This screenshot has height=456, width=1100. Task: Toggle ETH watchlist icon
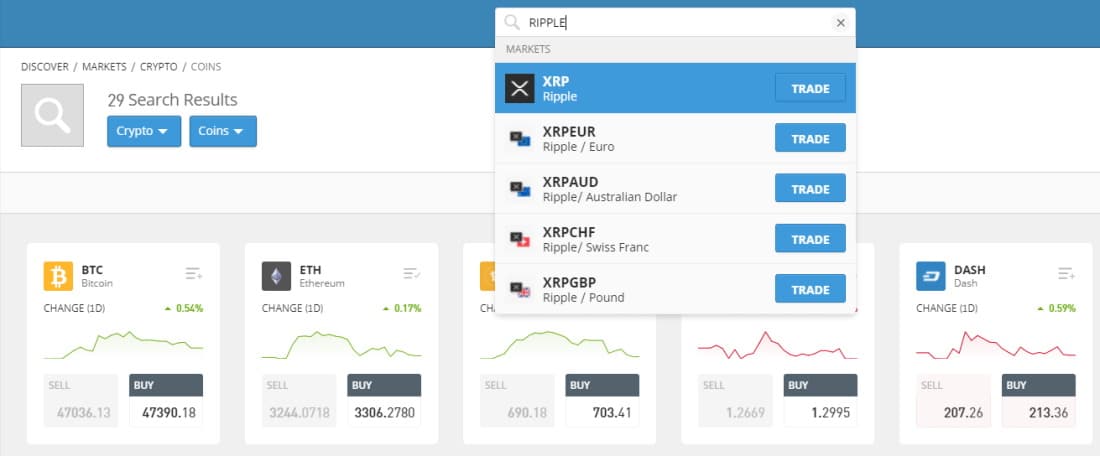point(412,274)
